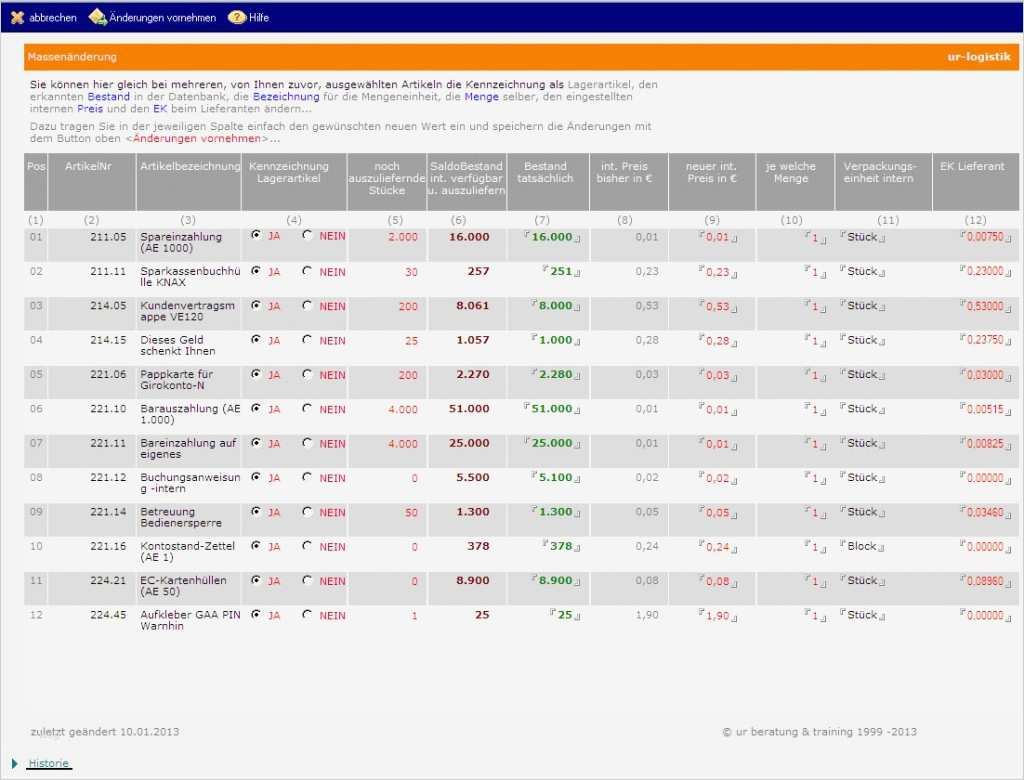The width and height of the screenshot is (1024, 780).
Task: Click article name EC-Kartenhüllen (AE 50)
Action: tap(184, 586)
